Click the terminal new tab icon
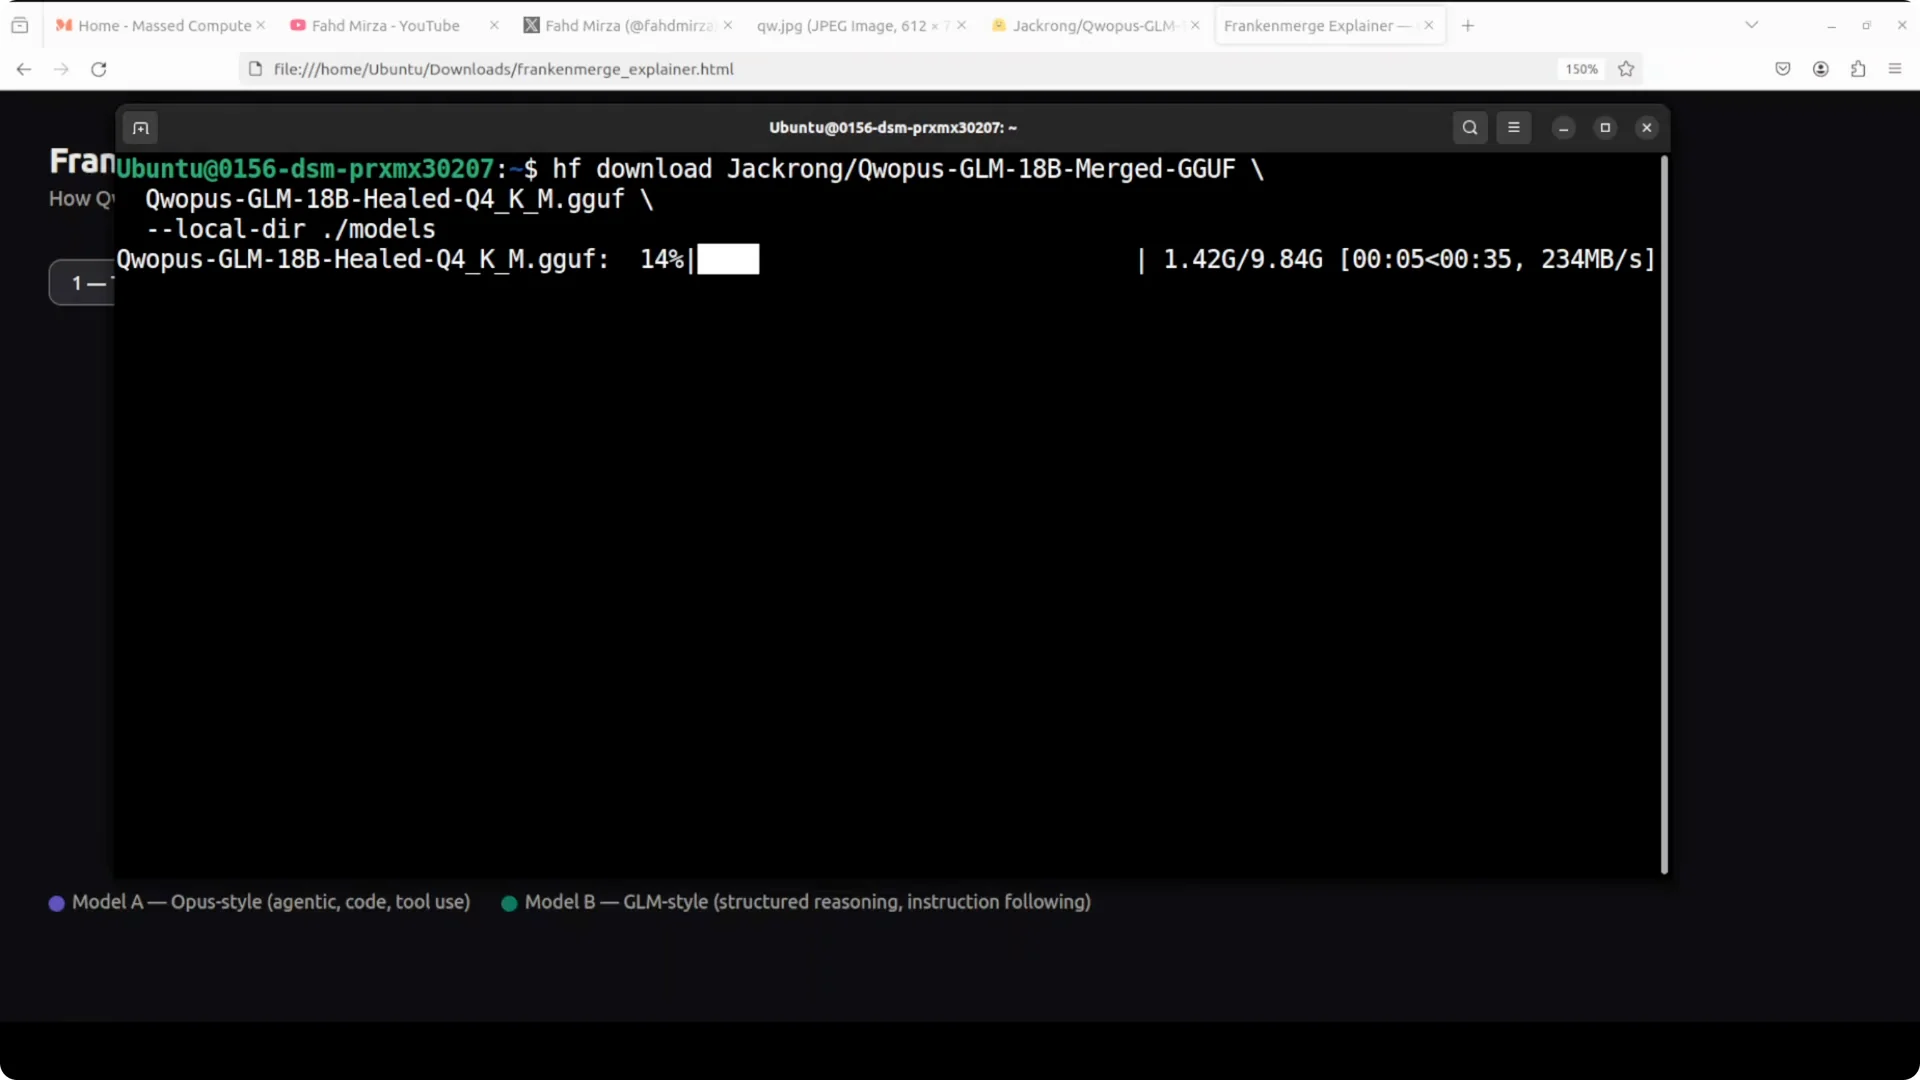The height and width of the screenshot is (1080, 1920). tap(141, 128)
